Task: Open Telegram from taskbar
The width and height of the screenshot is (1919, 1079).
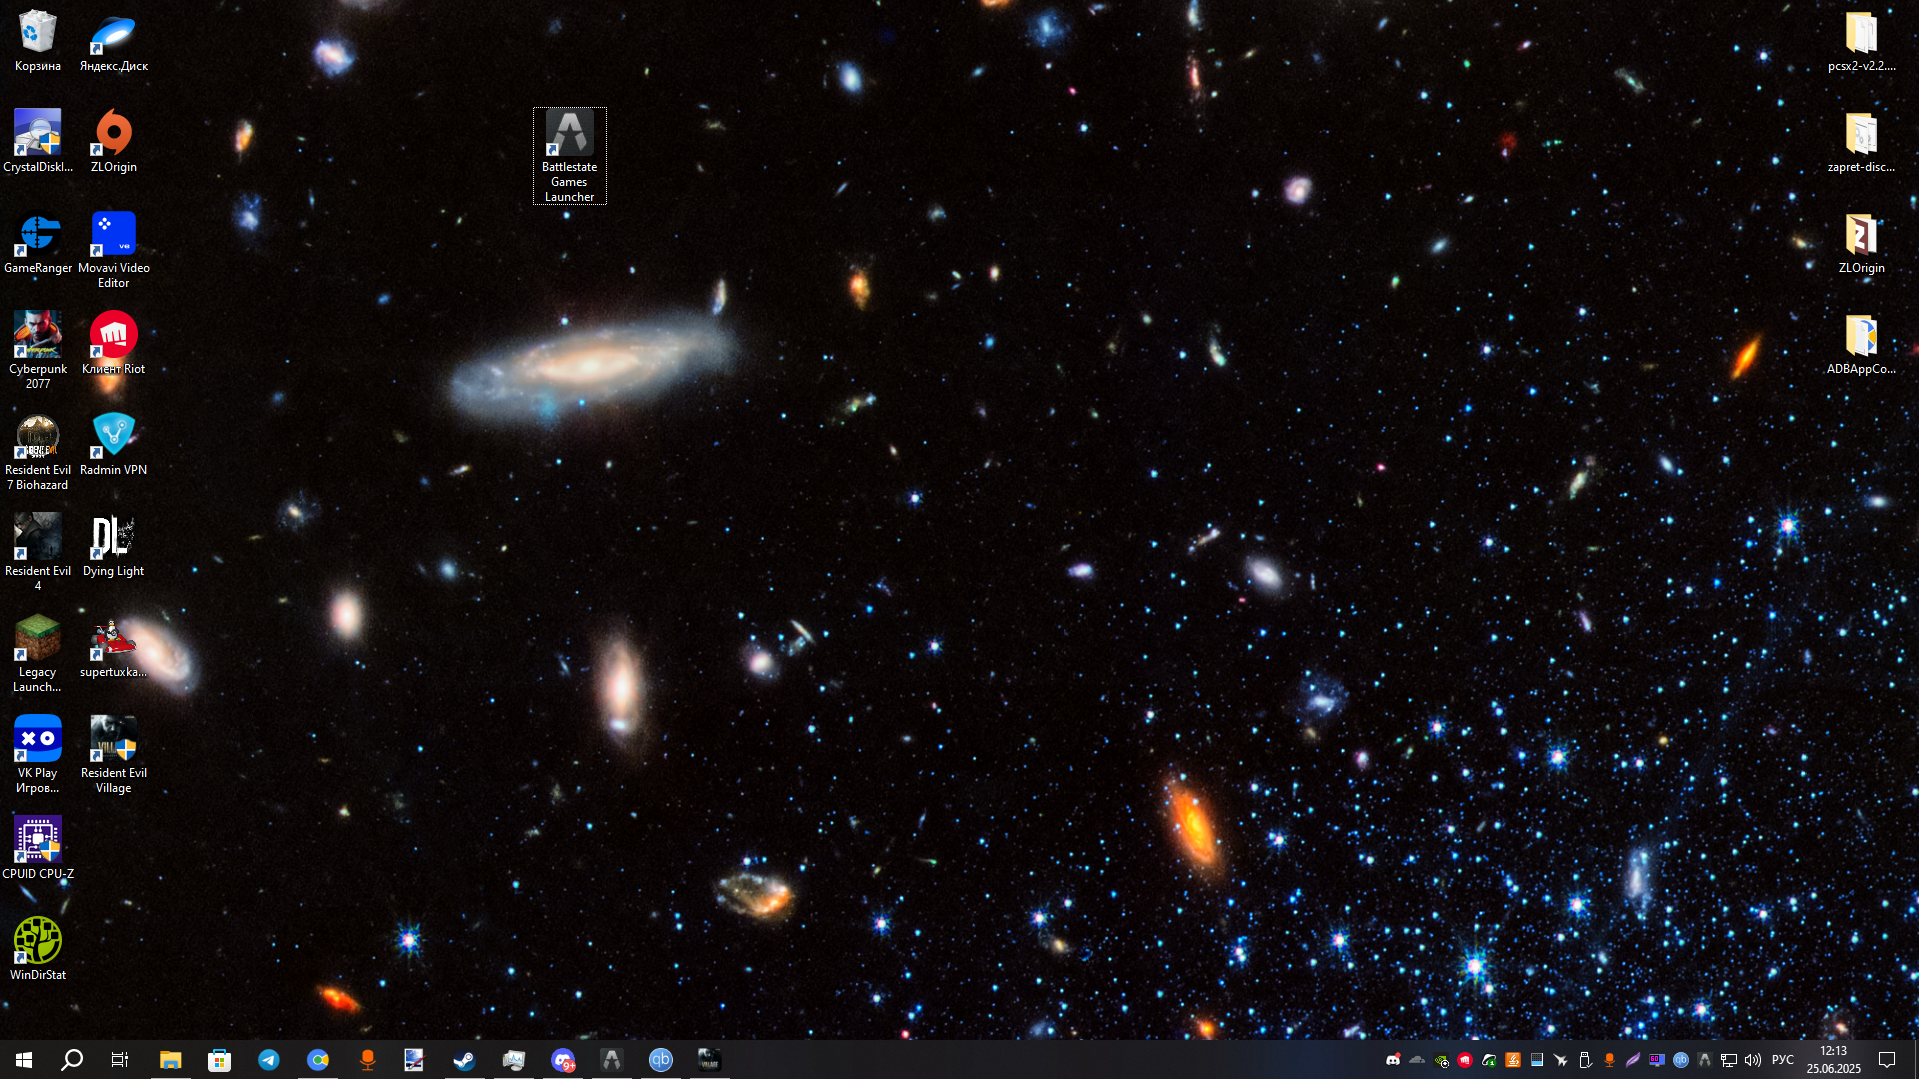Action: (x=268, y=1060)
